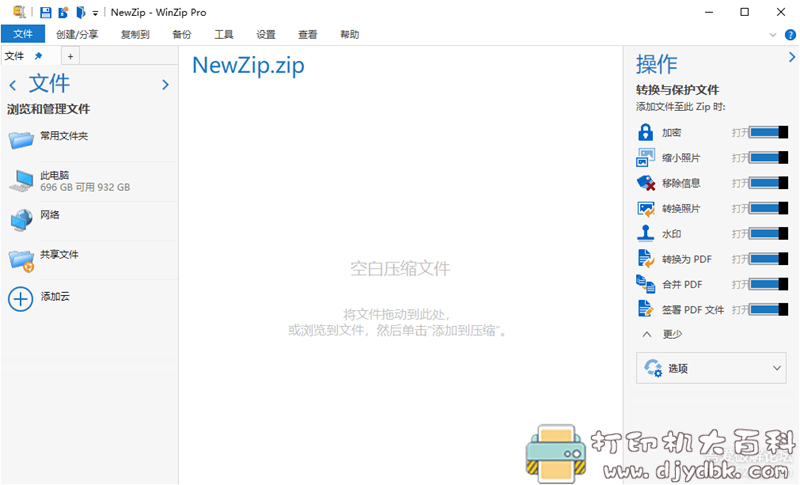800x485 pixels.
Task: Click the 合并 PDF icon
Action: 645,284
